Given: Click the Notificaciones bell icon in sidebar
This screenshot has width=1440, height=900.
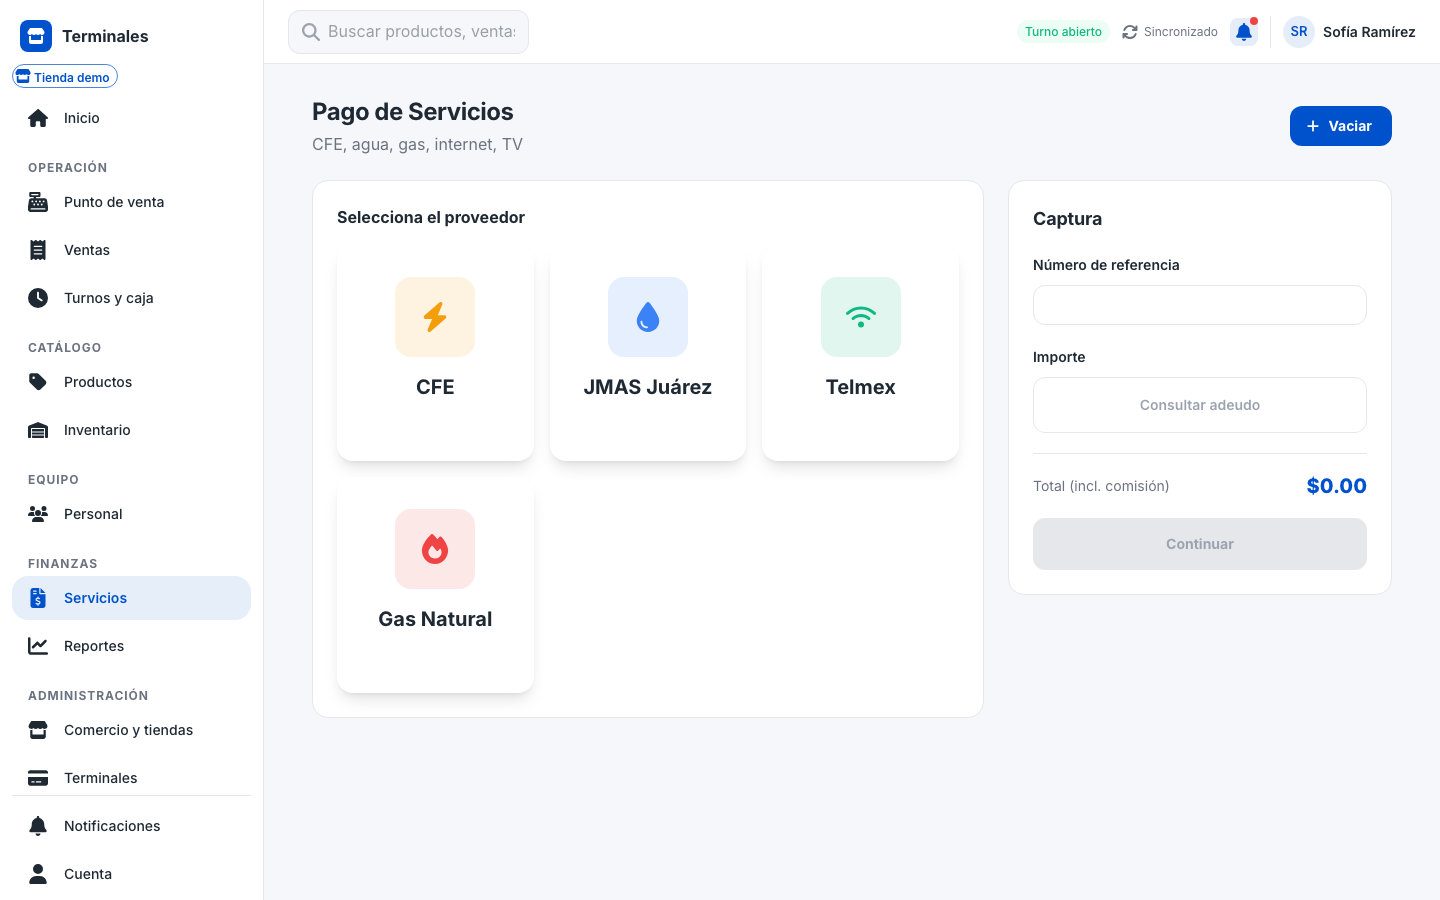Looking at the screenshot, I should click(x=38, y=826).
